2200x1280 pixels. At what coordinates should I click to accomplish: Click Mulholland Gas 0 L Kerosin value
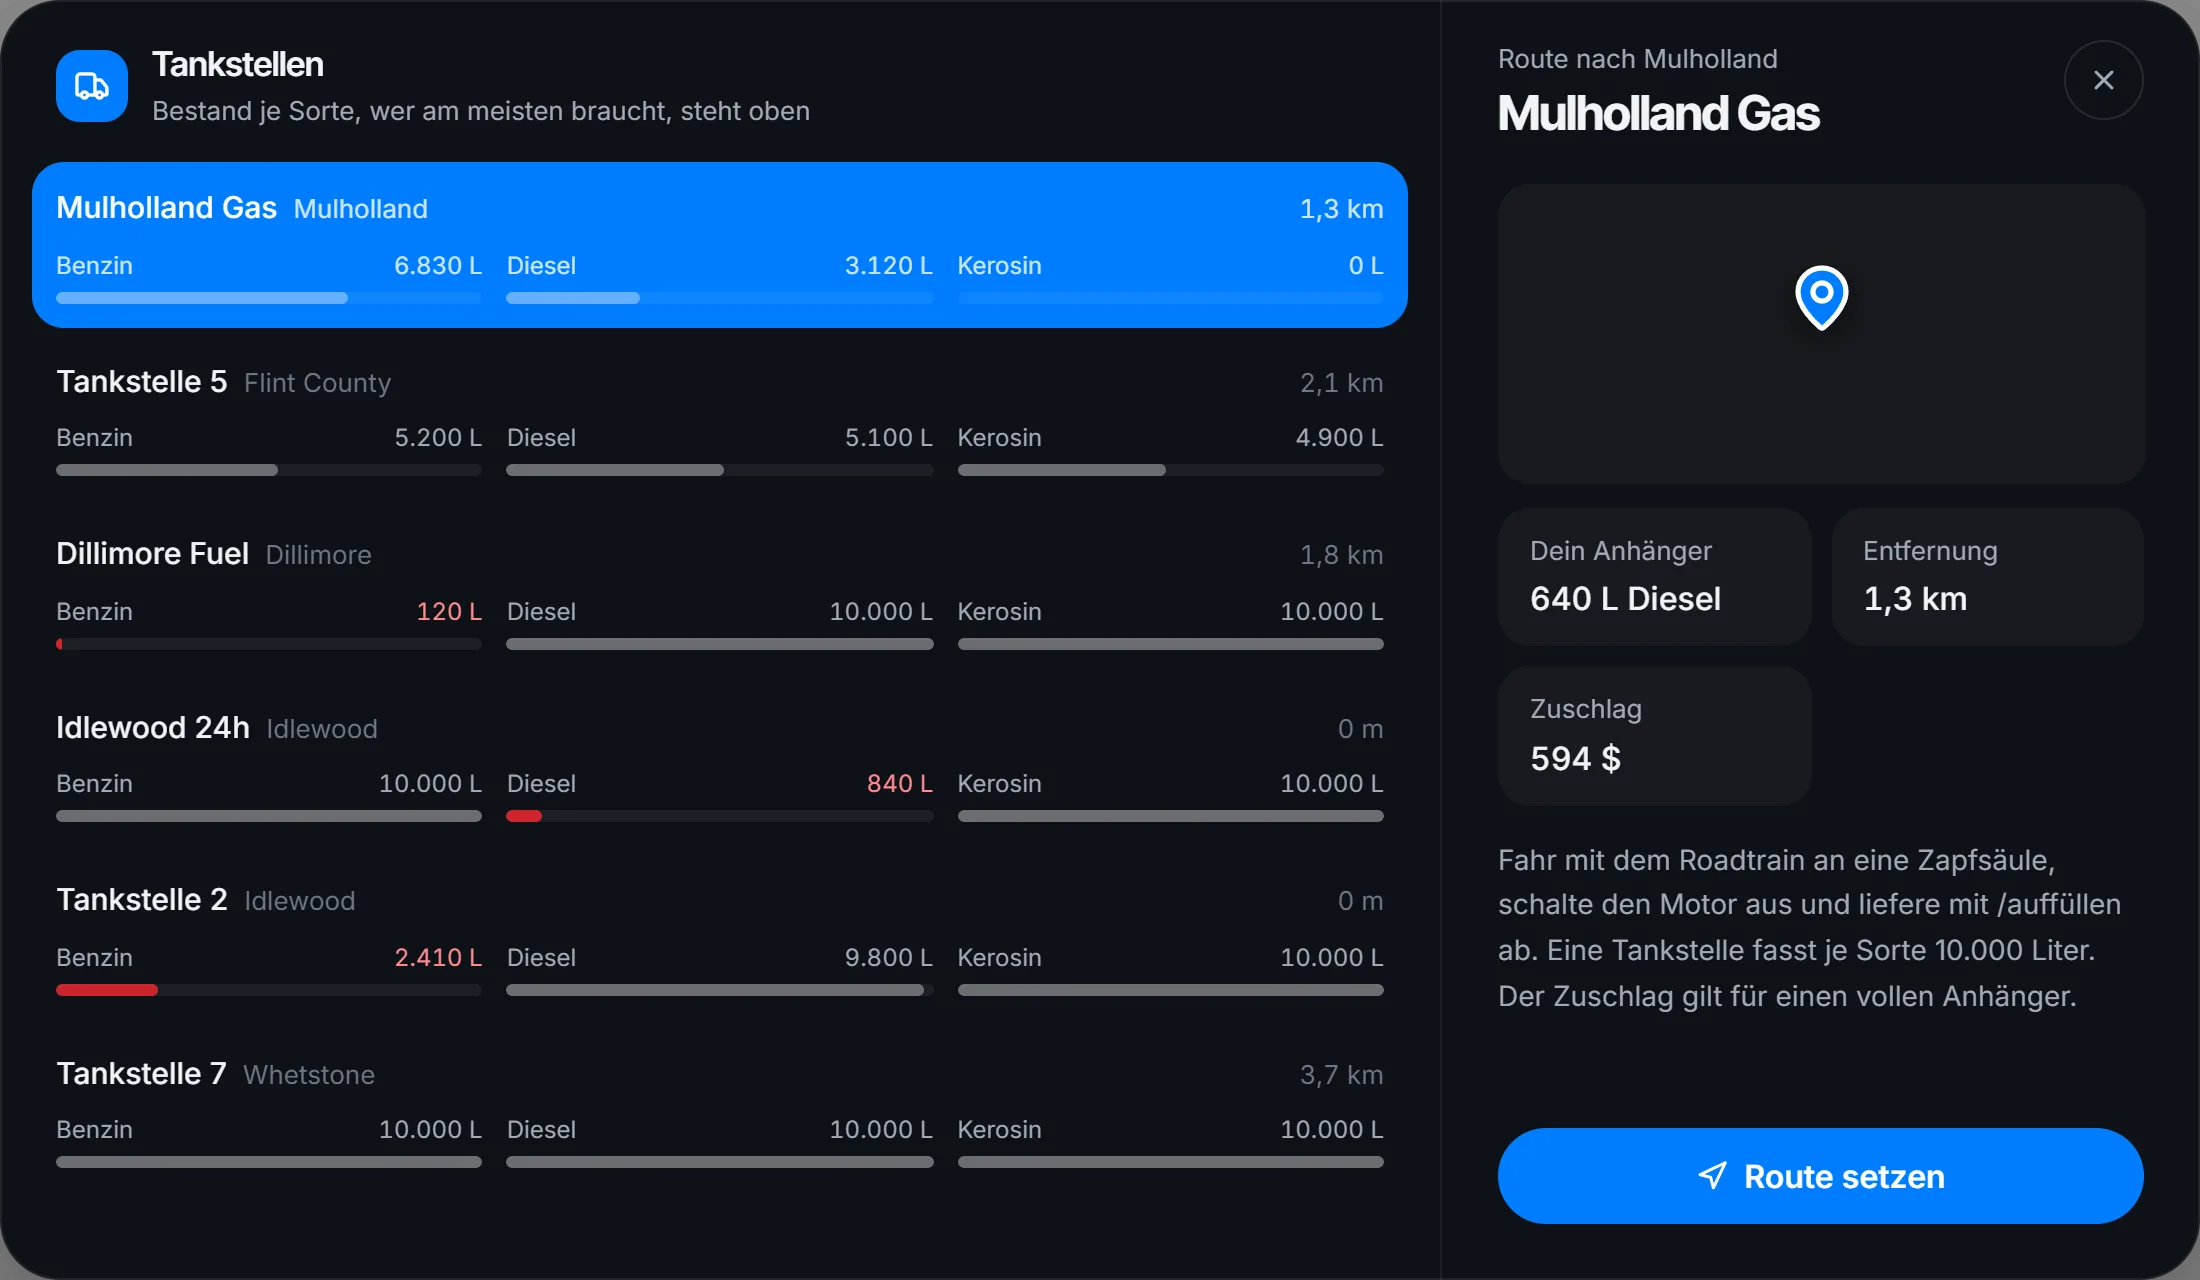coord(1366,265)
